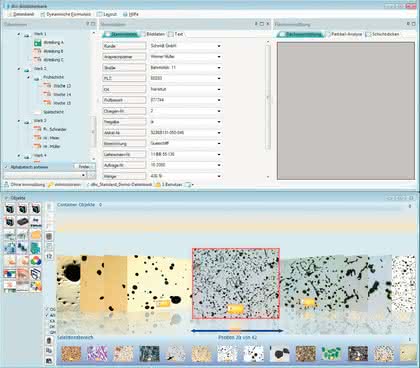Open the Layout menu
This screenshot has width=420, height=368.
tap(107, 14)
